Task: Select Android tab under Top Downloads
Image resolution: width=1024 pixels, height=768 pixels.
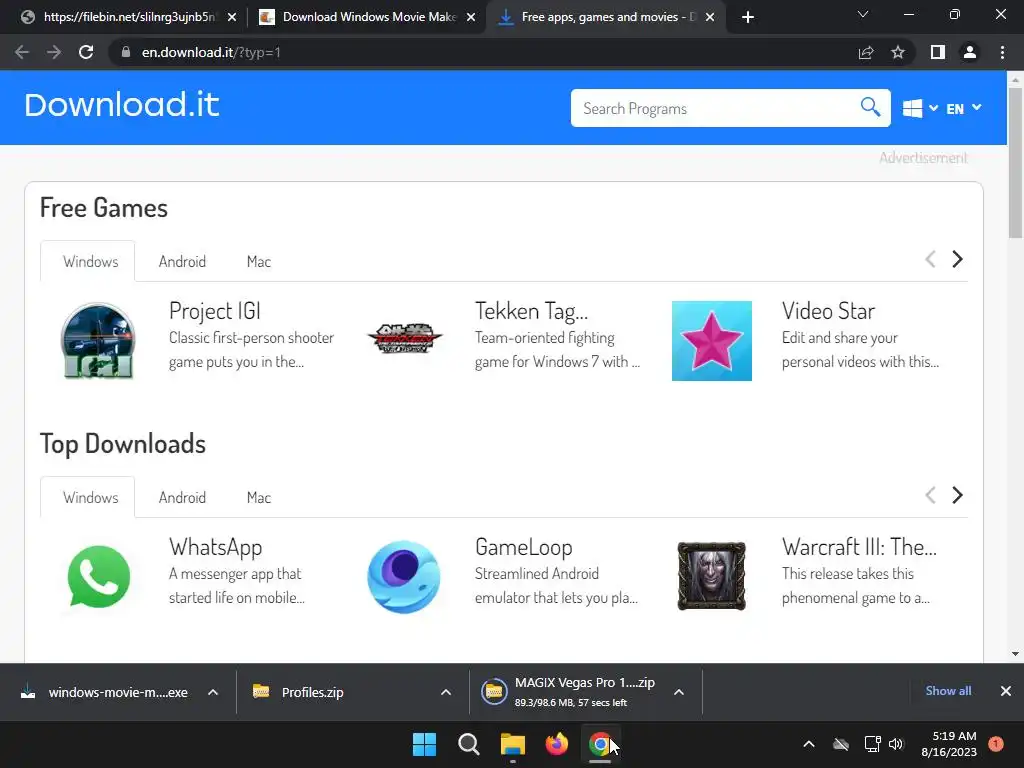Action: (182, 498)
